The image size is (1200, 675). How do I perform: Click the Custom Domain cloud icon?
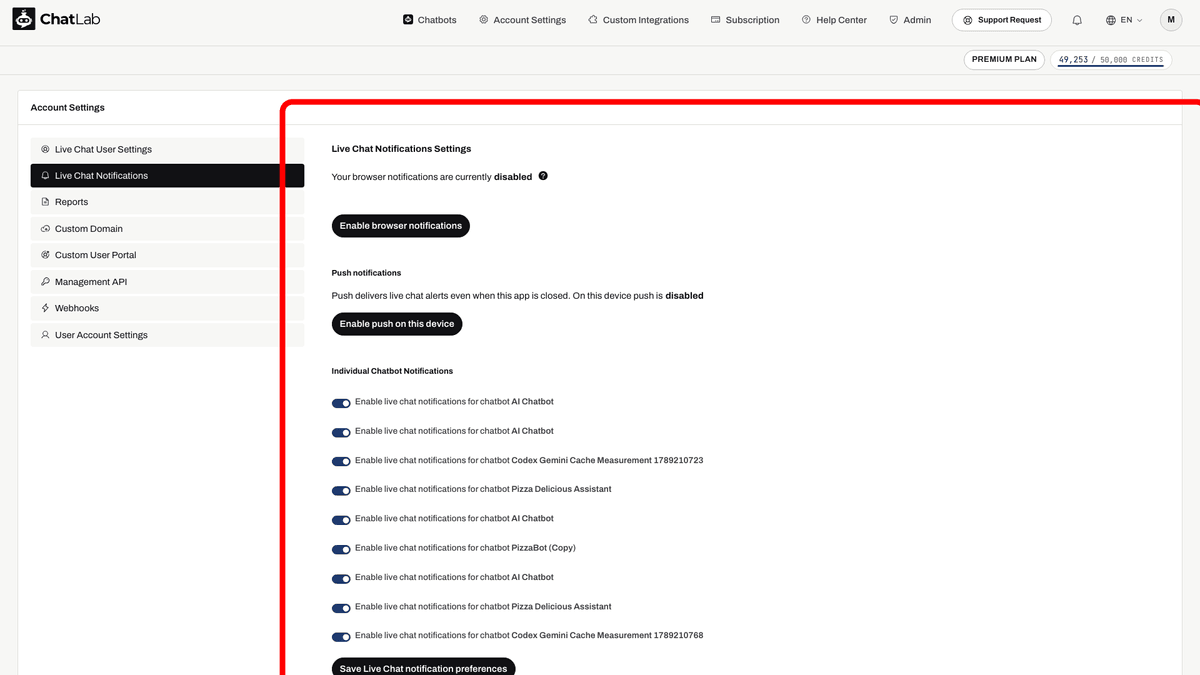[45, 229]
